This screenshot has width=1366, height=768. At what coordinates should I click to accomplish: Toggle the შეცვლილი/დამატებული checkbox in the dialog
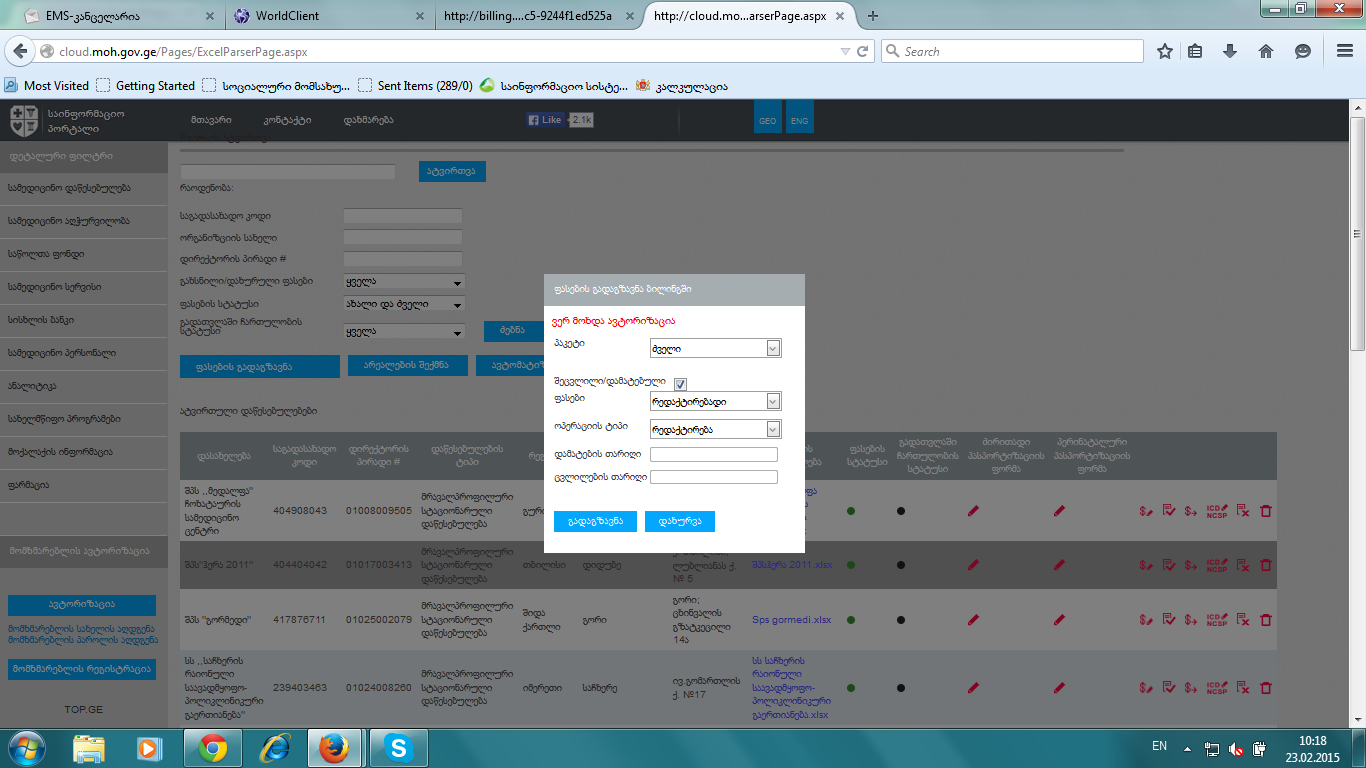point(680,384)
